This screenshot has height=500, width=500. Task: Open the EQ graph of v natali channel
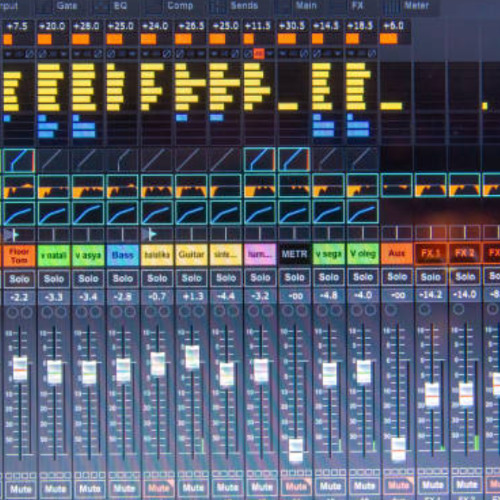point(53,187)
